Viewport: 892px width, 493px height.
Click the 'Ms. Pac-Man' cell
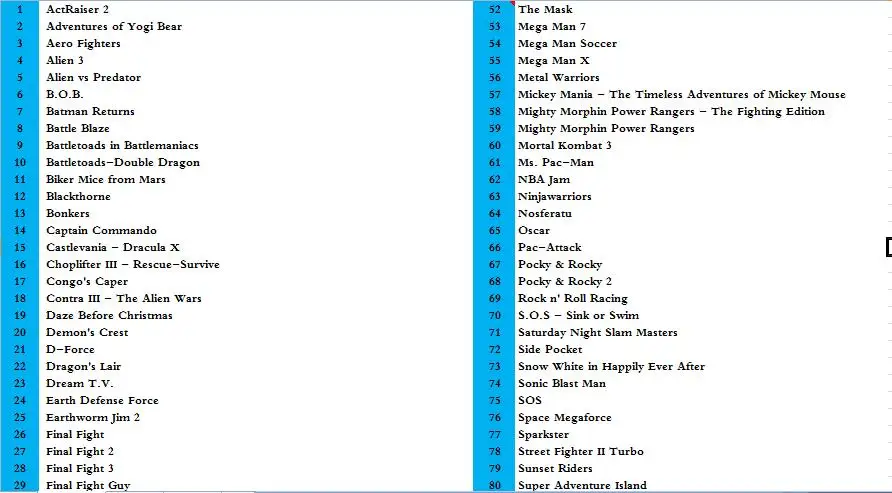point(555,163)
